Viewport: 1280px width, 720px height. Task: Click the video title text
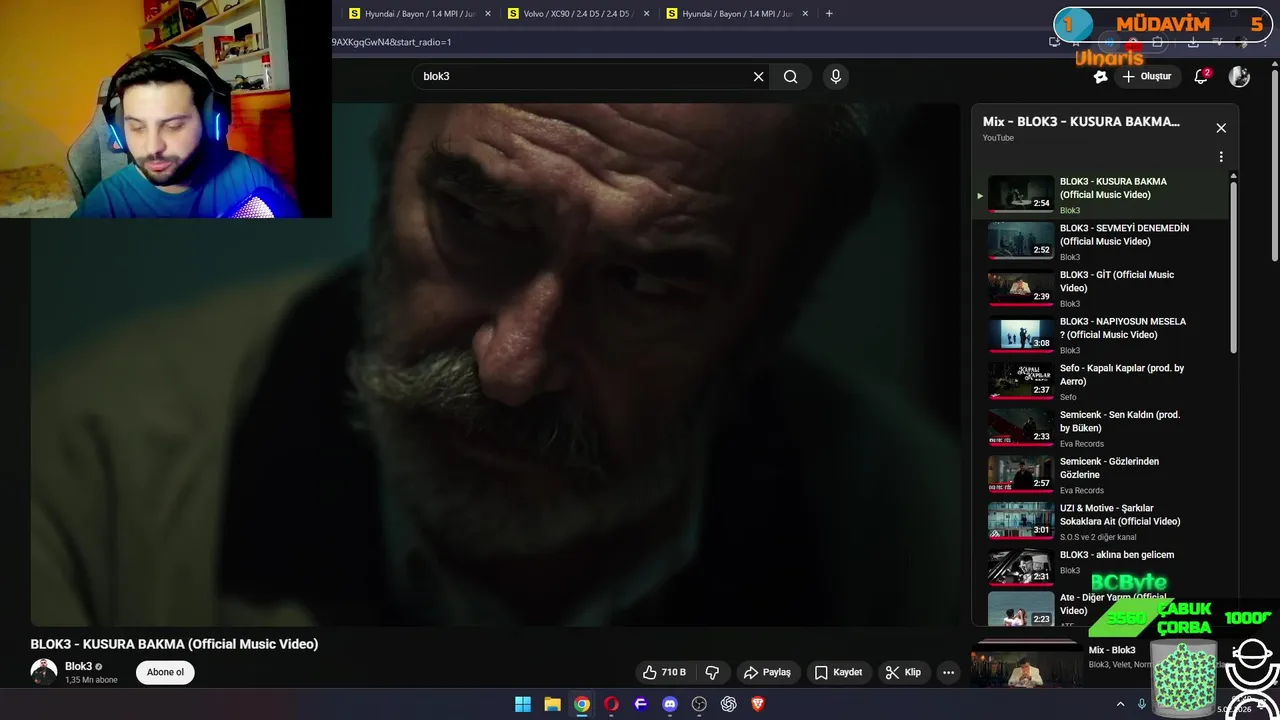(174, 644)
